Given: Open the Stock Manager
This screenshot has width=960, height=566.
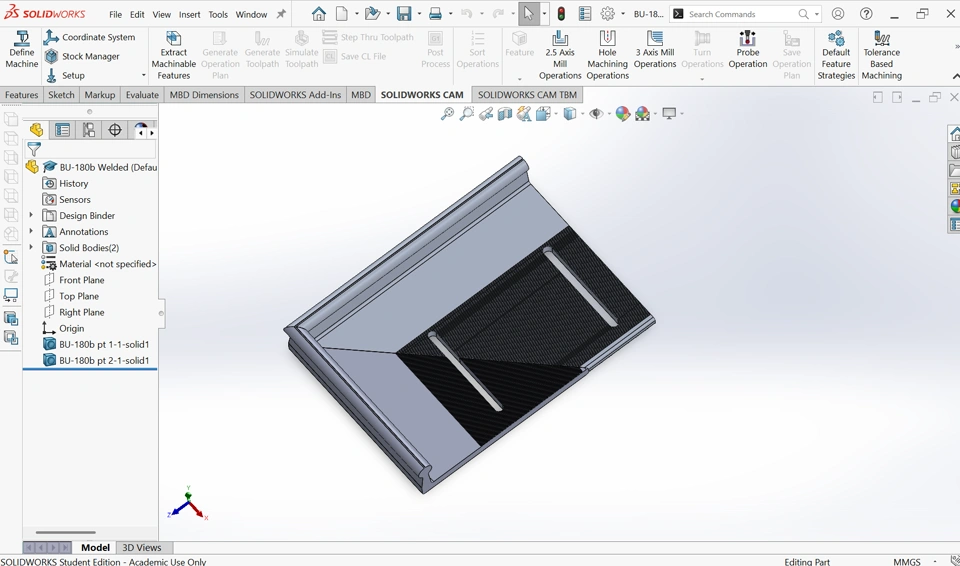Looking at the screenshot, I should click(82, 56).
